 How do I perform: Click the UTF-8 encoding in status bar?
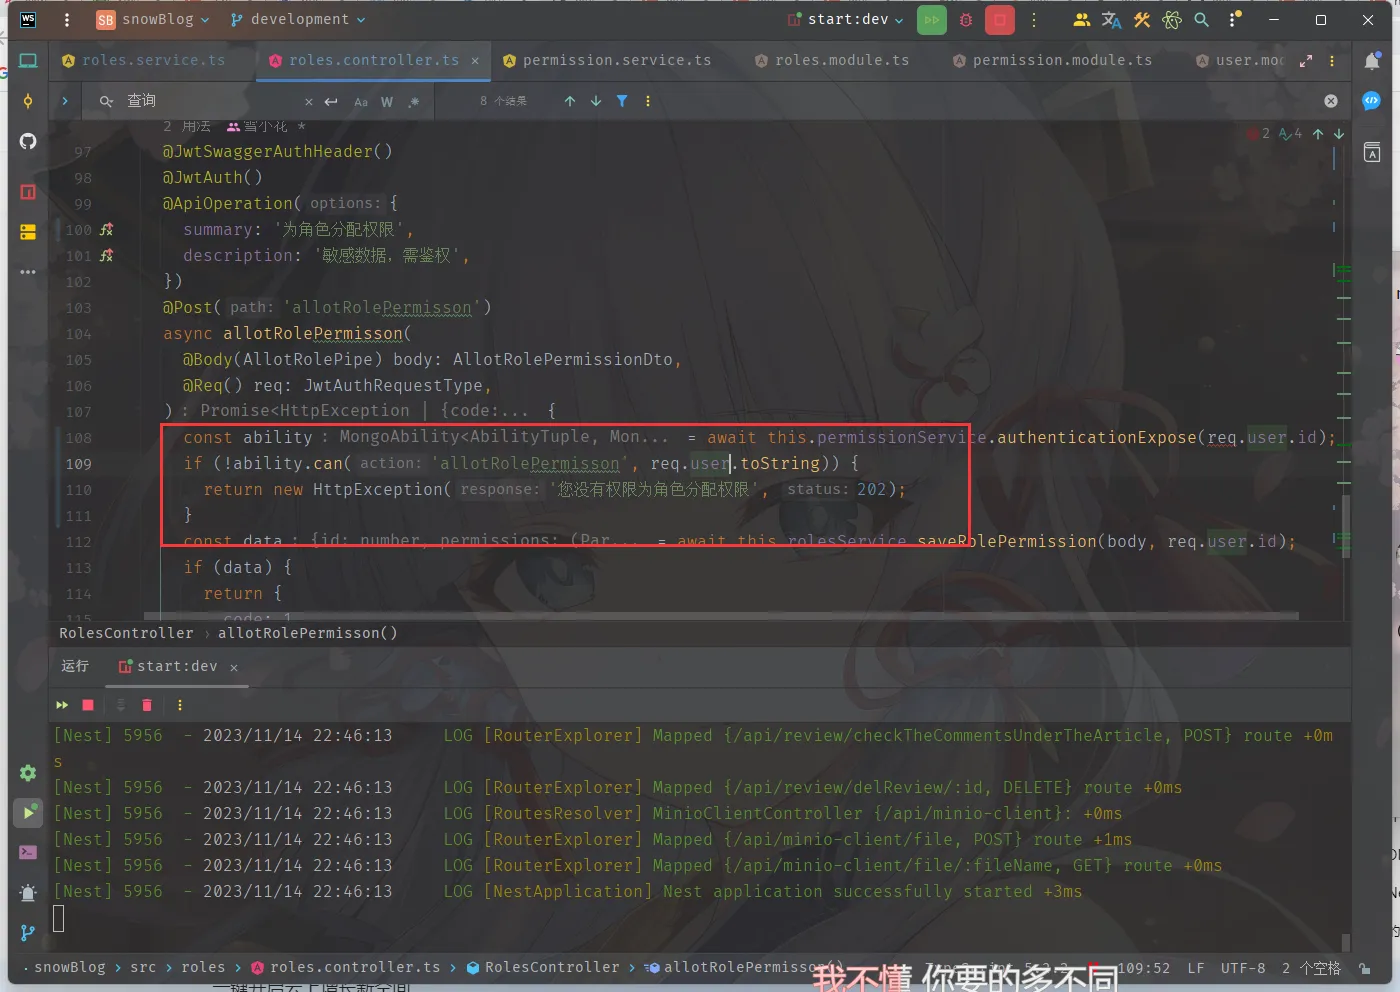(x=1242, y=968)
